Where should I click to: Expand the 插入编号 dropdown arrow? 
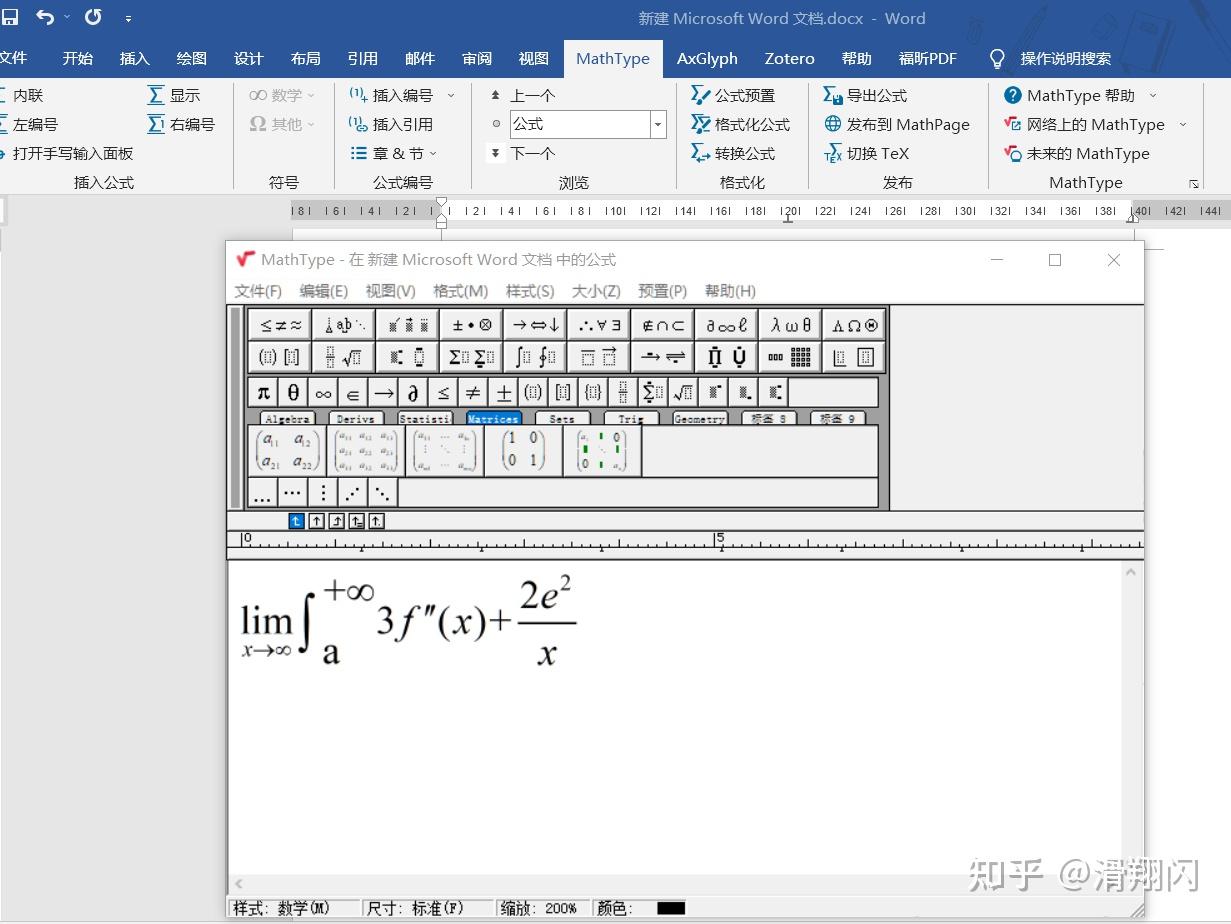[450, 95]
